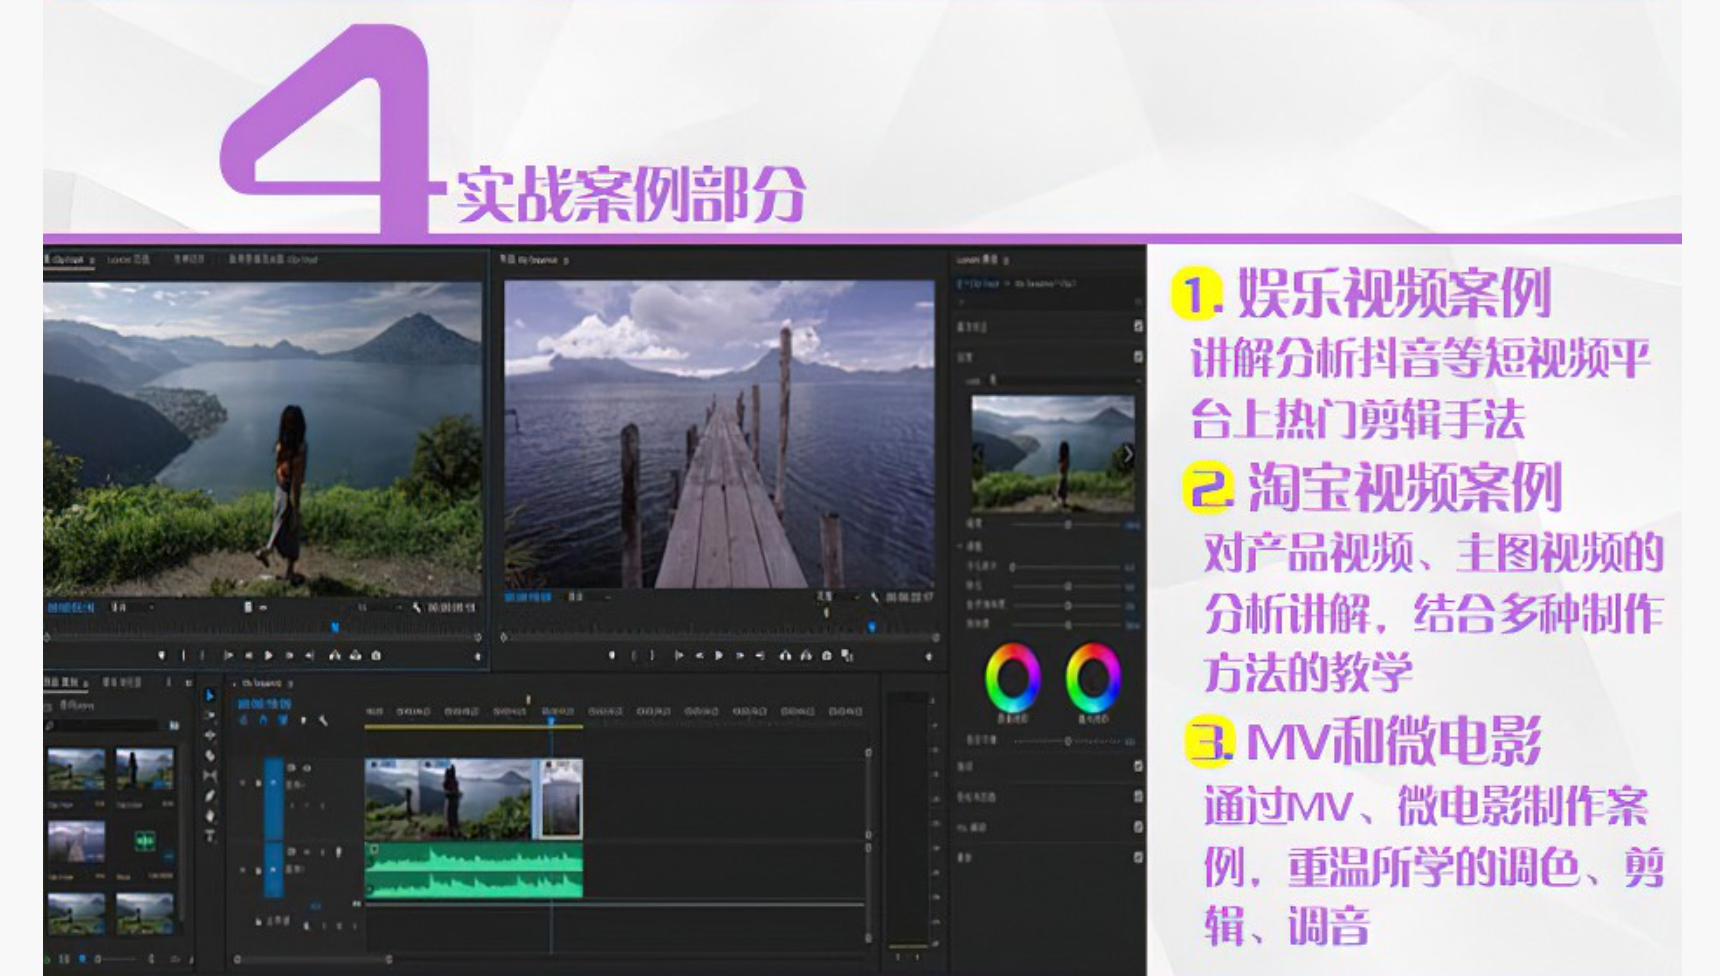Click the timeline playhead marker

[550, 721]
